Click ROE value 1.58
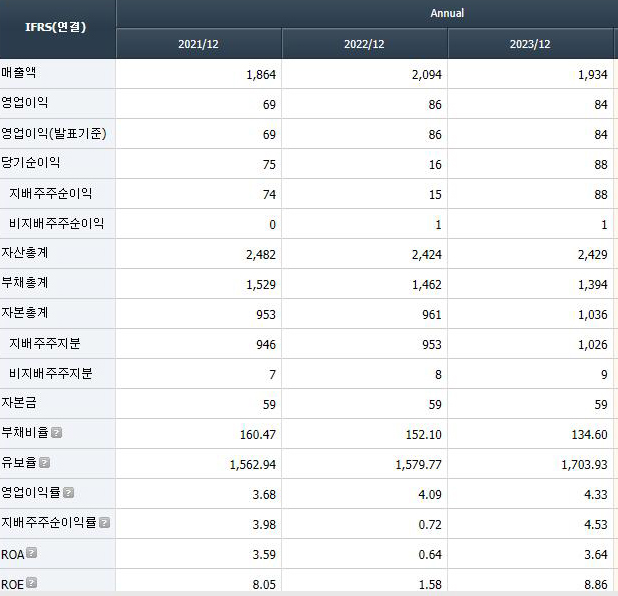 430,585
